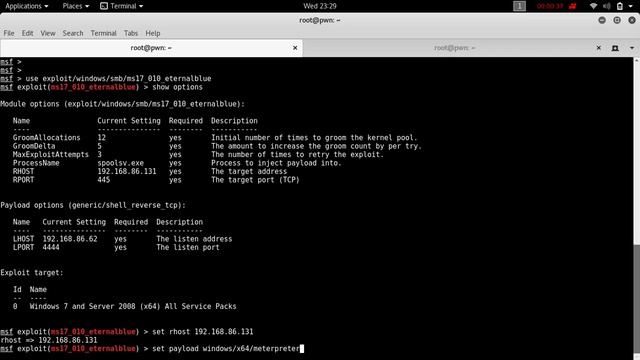This screenshot has height=360, width=640.
Task: Click the red screen recording timer
Action: (550, 6)
